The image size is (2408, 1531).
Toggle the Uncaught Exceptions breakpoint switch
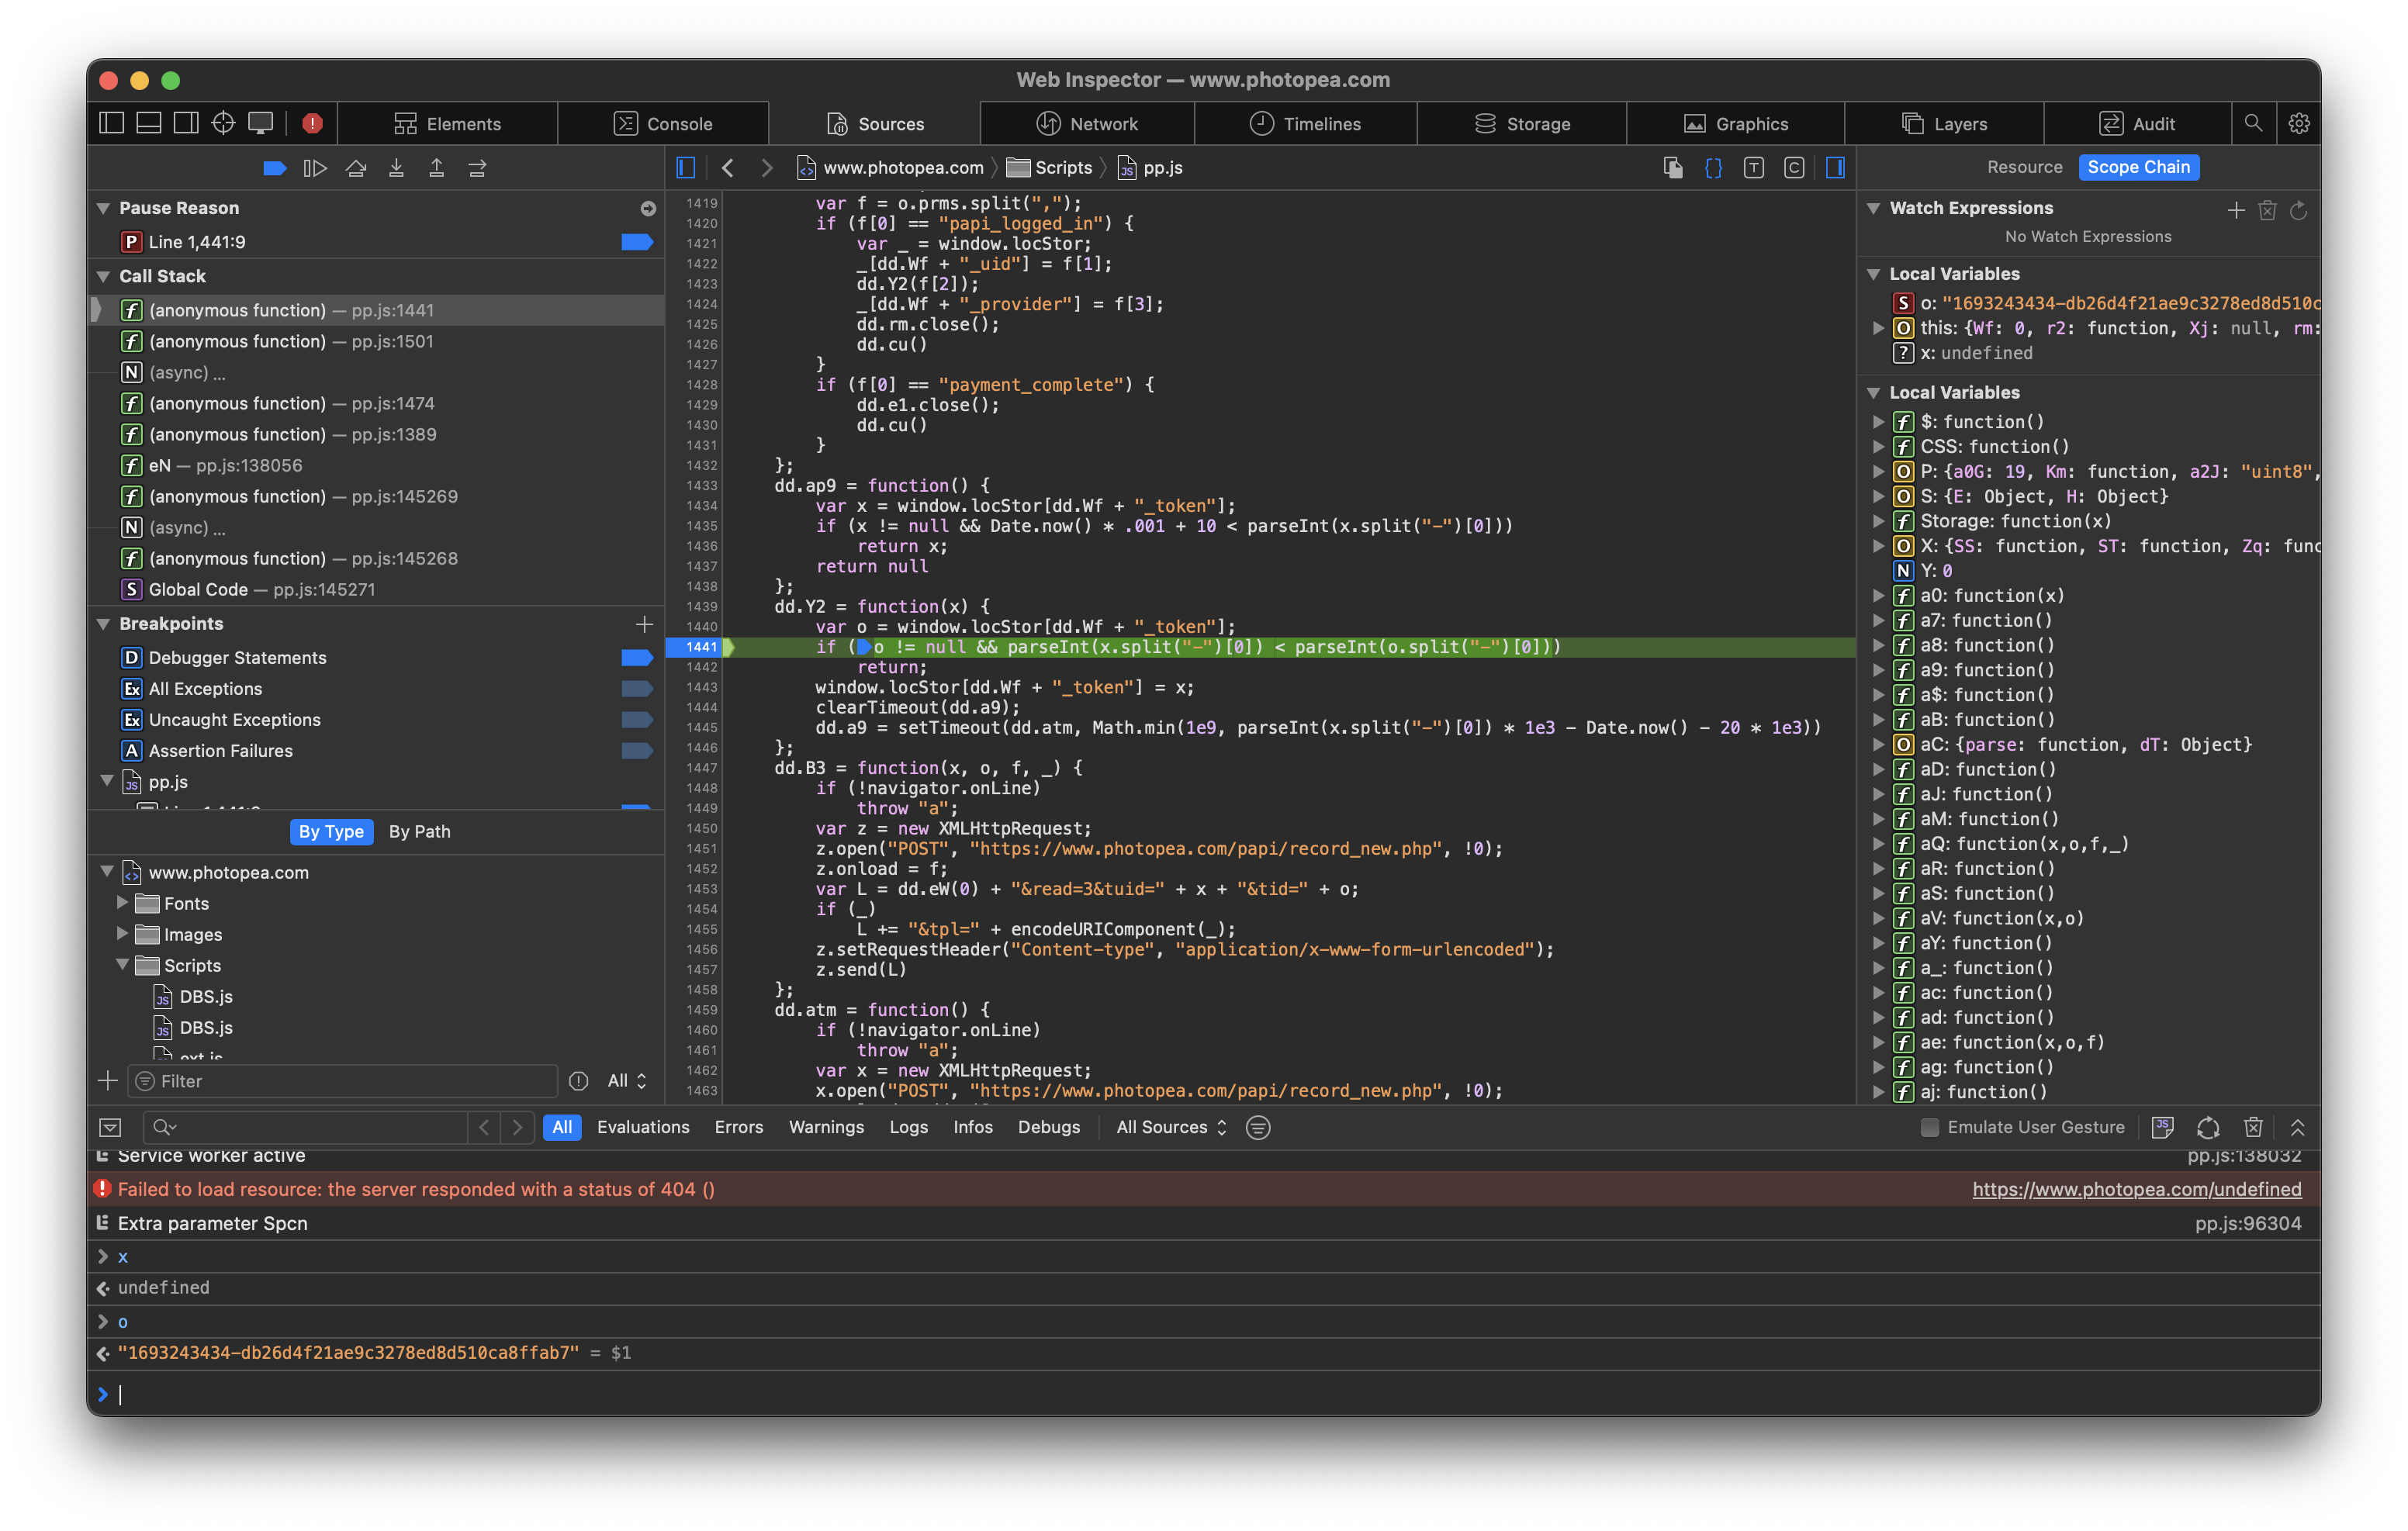pos(637,719)
